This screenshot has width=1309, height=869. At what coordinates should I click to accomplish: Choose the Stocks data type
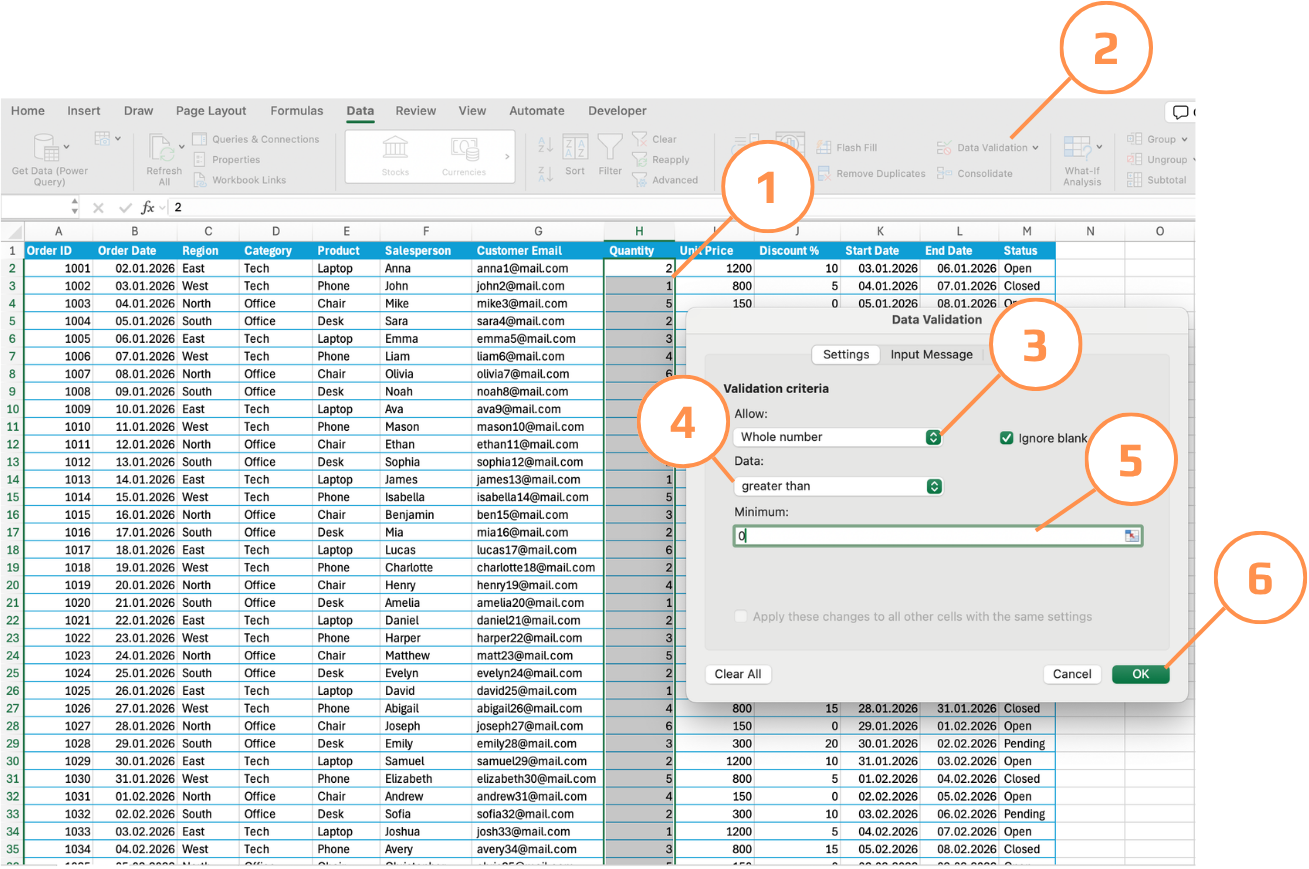click(395, 157)
